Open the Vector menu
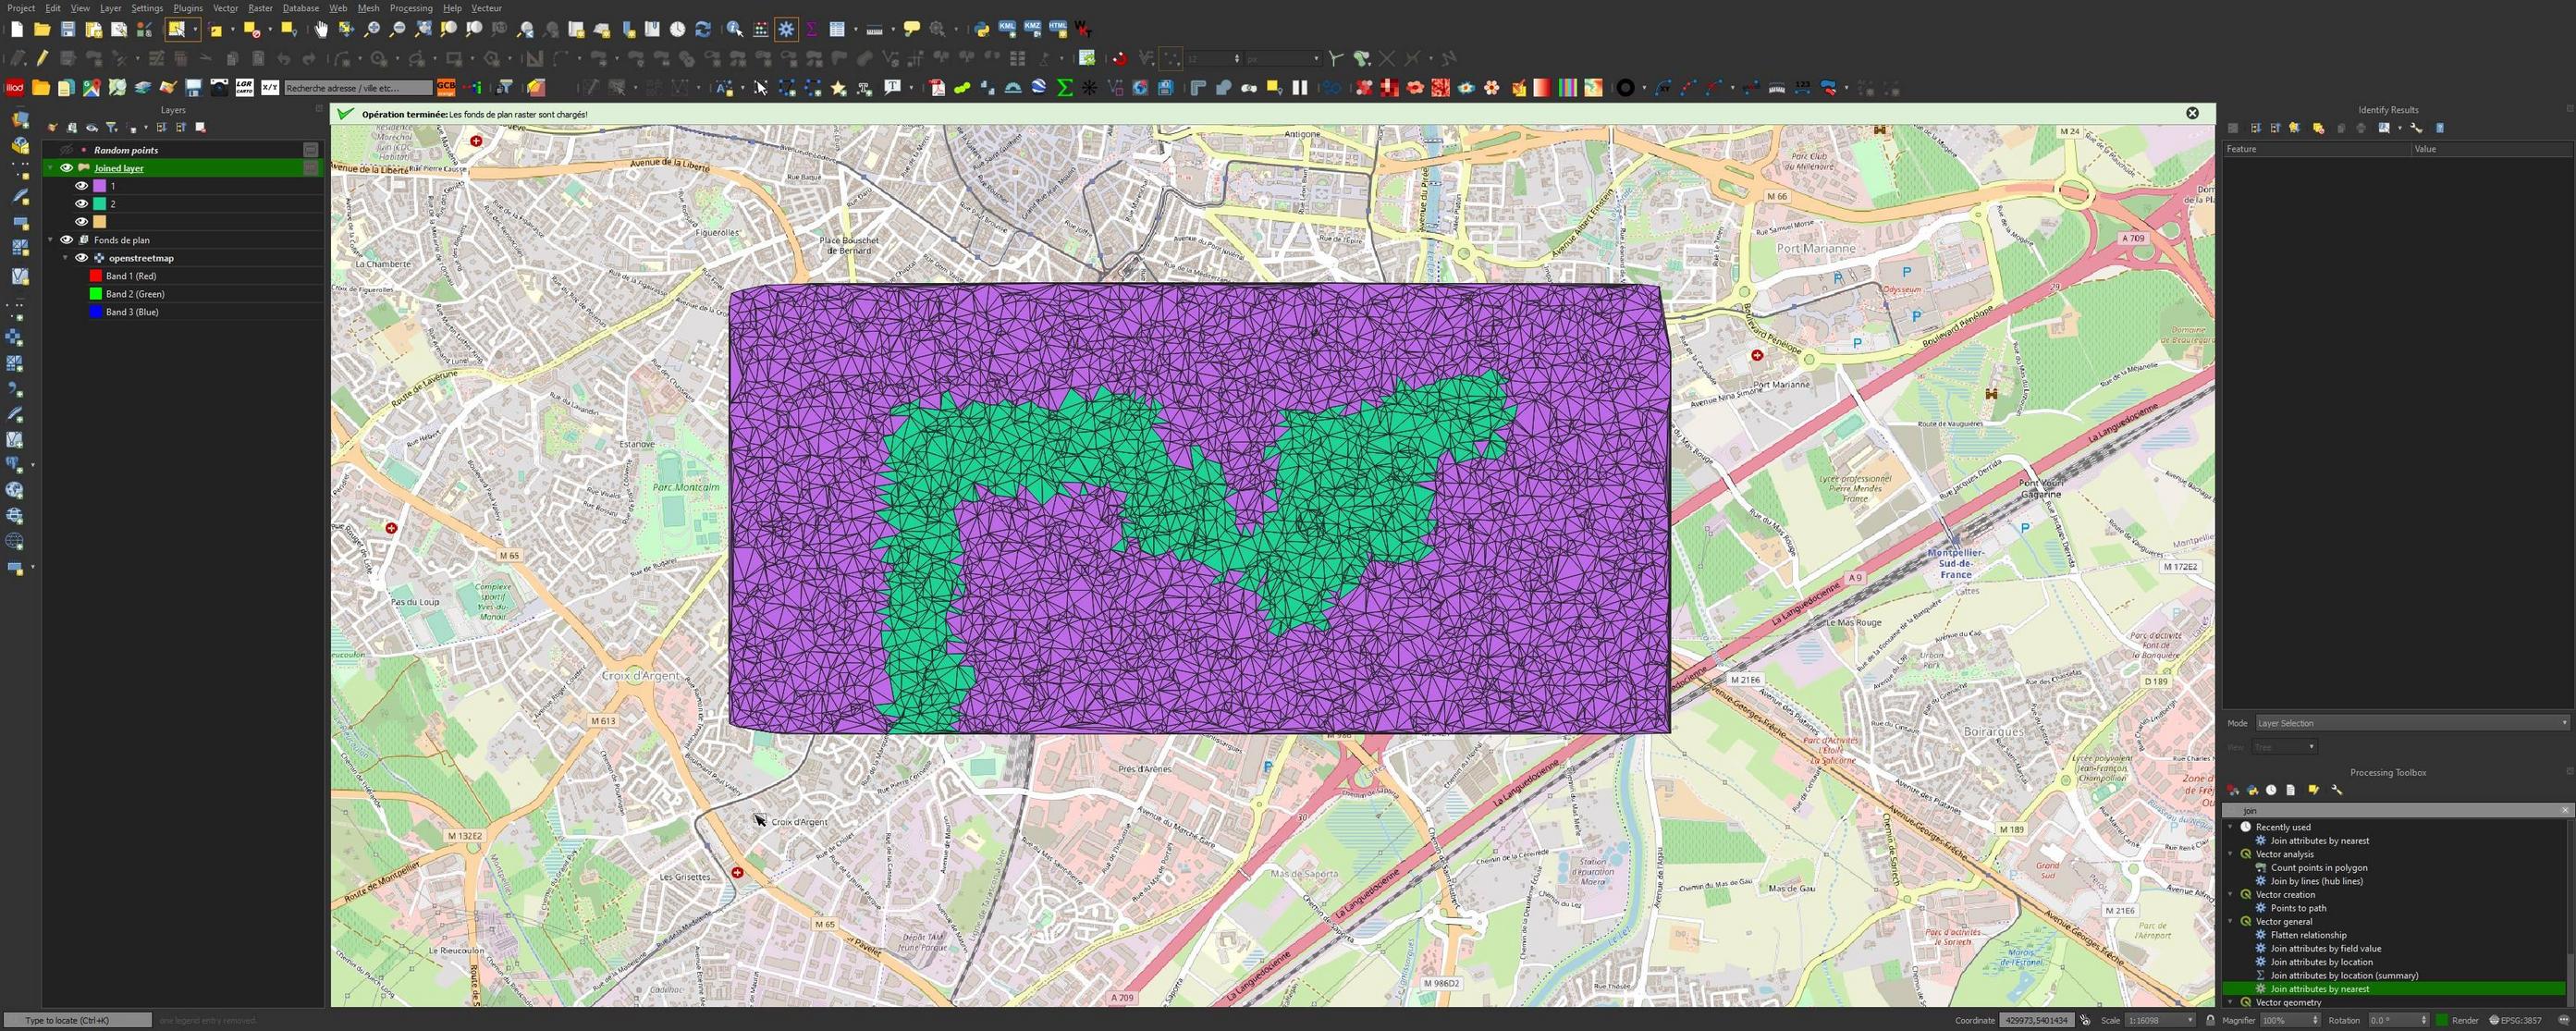The height and width of the screenshot is (1031, 2576). (225, 8)
